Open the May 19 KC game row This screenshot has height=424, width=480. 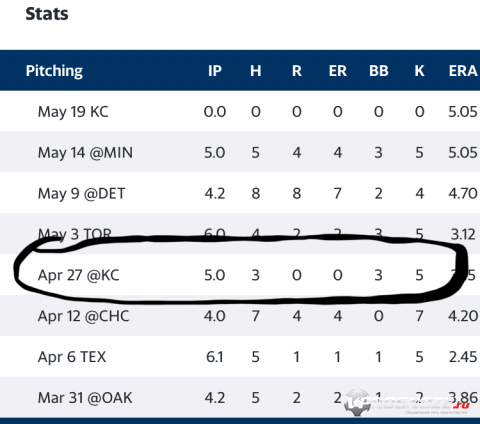[240, 111]
